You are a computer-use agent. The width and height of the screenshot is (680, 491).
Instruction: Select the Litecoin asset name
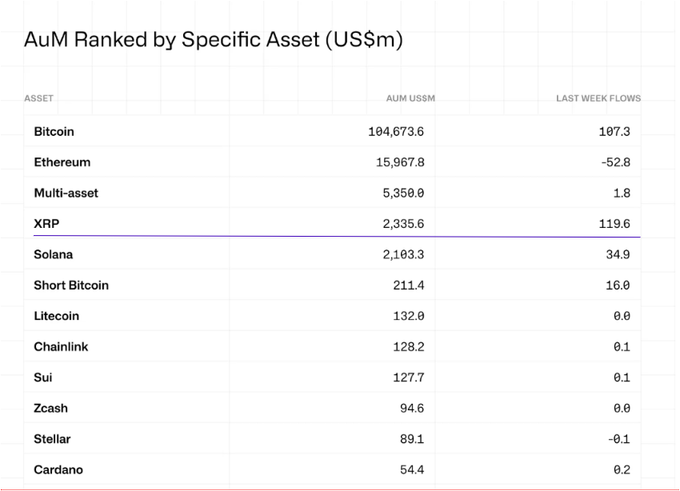(x=57, y=316)
